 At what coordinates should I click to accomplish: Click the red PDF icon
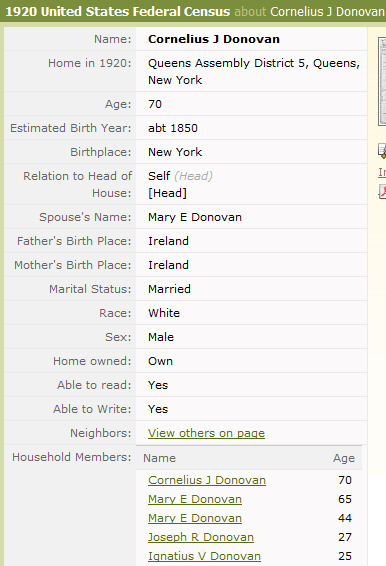tap(382, 191)
